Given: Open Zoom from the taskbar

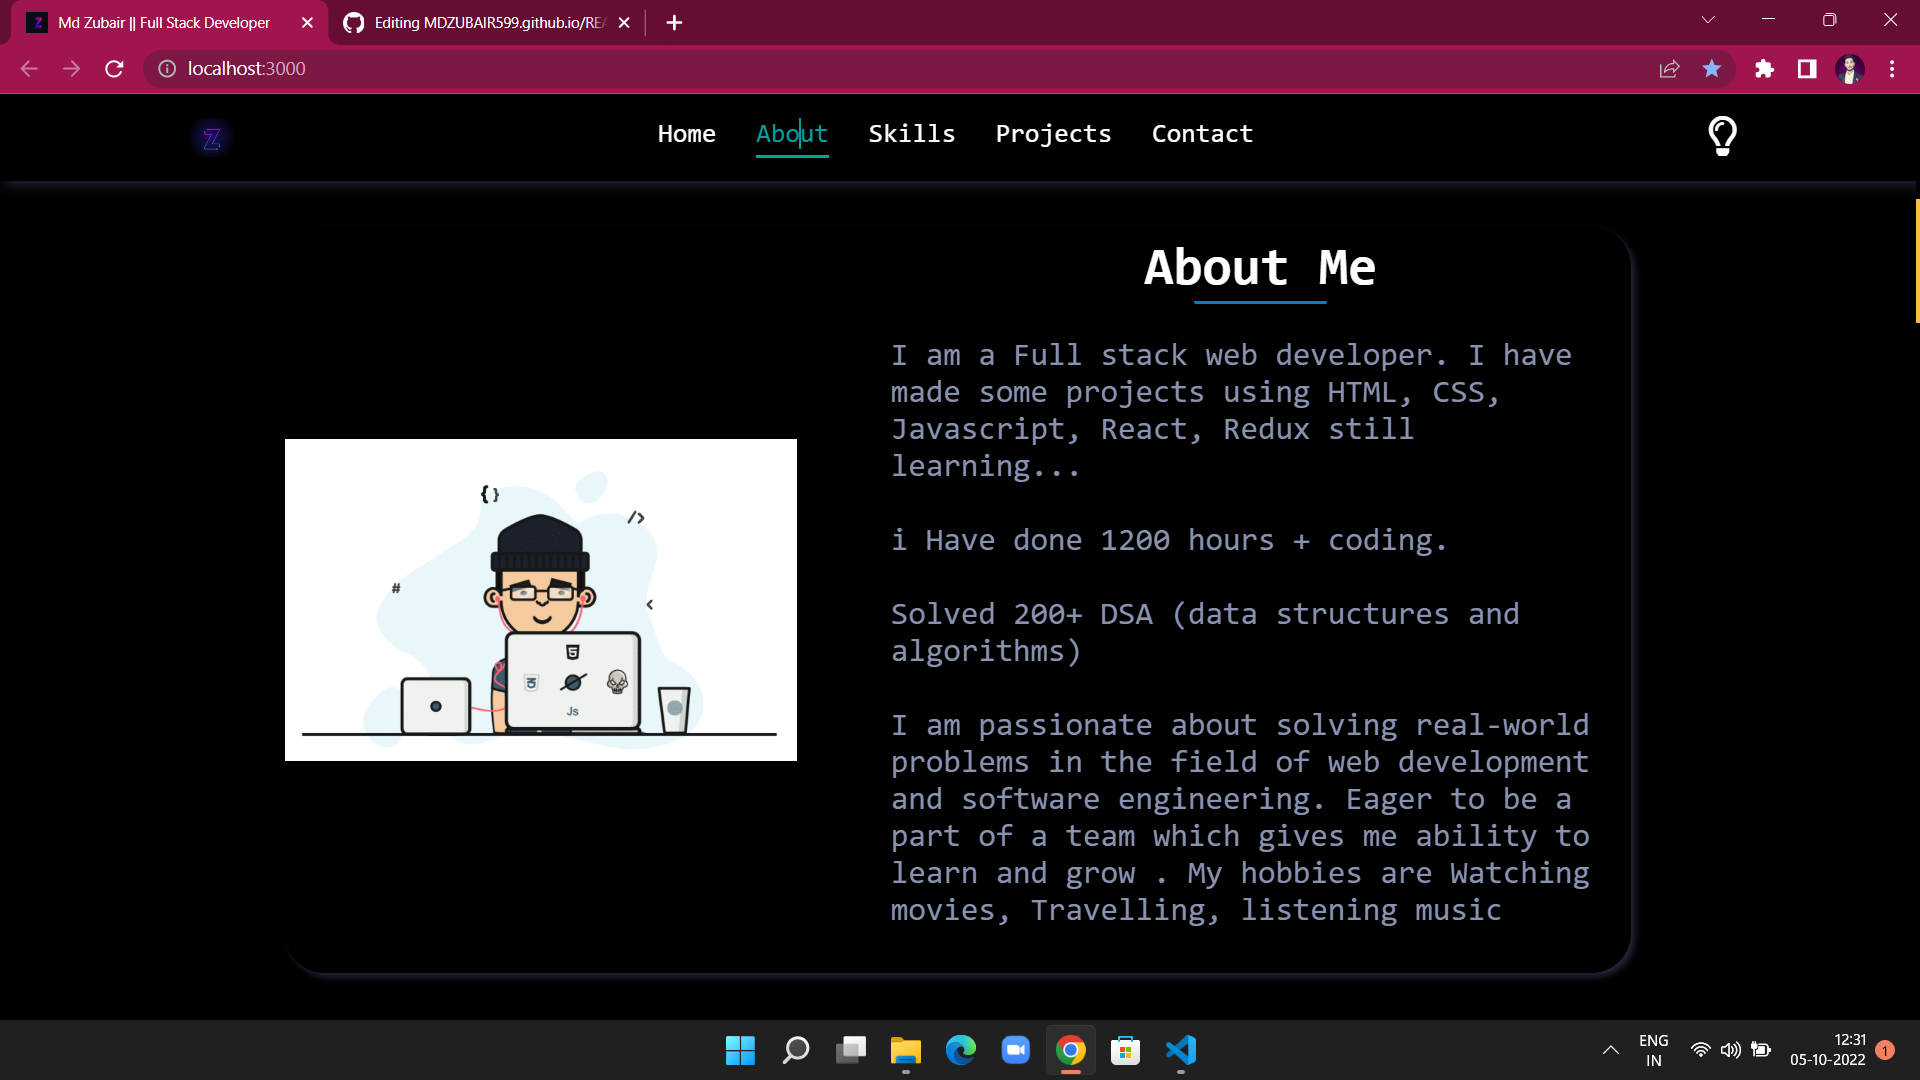Looking at the screenshot, I should (1016, 1050).
